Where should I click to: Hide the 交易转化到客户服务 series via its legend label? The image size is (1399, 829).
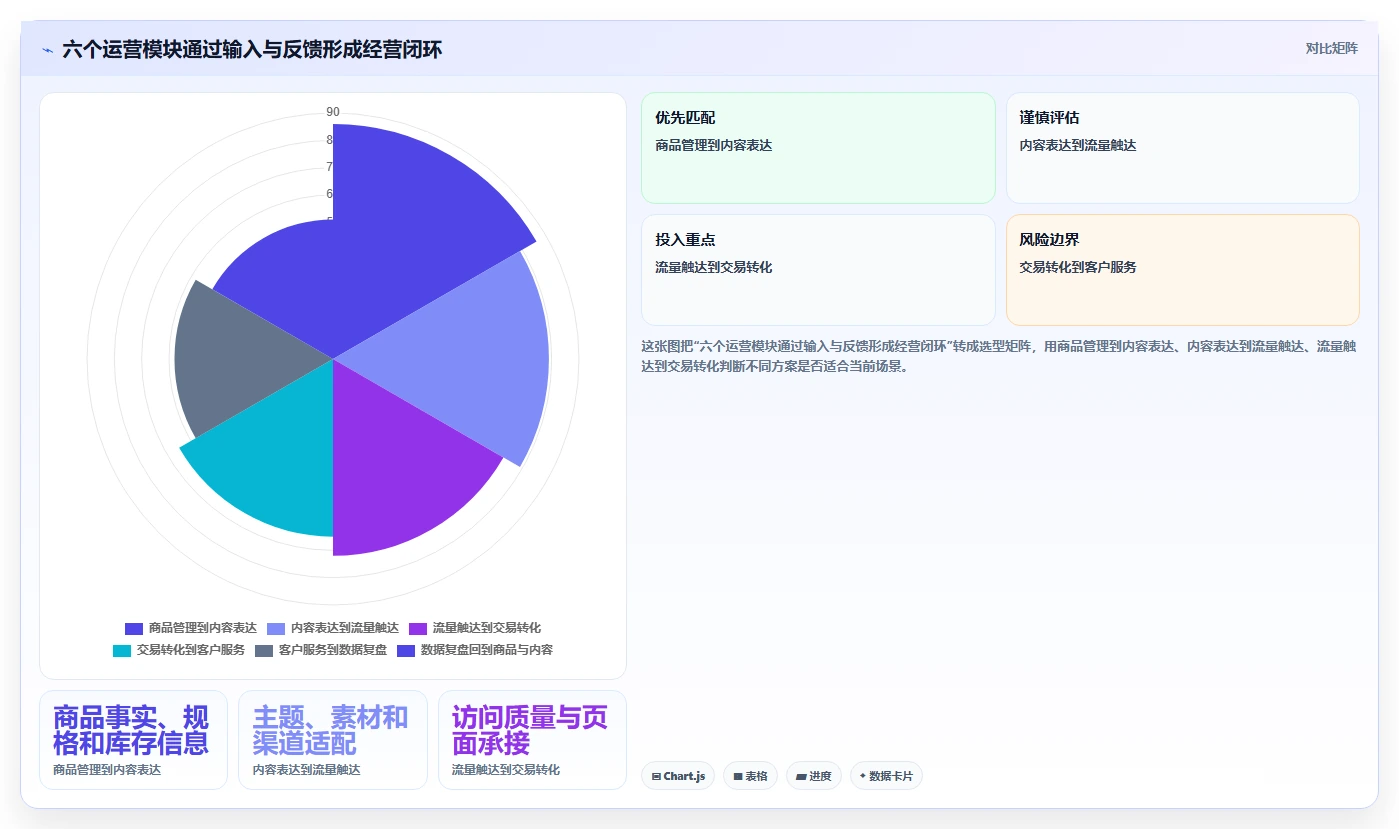click(191, 650)
